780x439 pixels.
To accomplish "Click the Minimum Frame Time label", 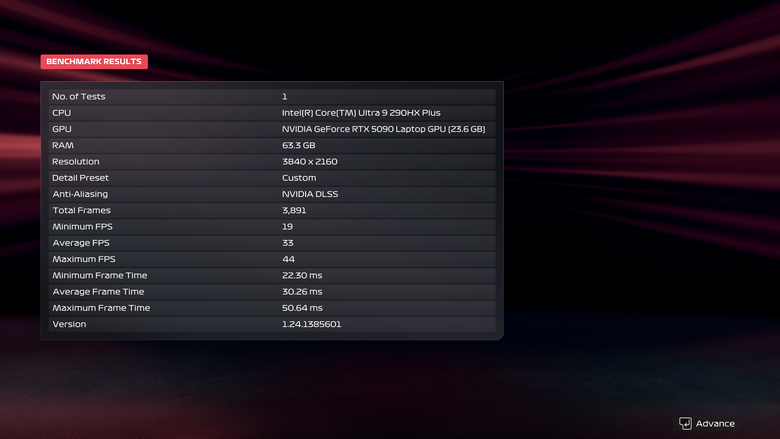I will point(99,275).
